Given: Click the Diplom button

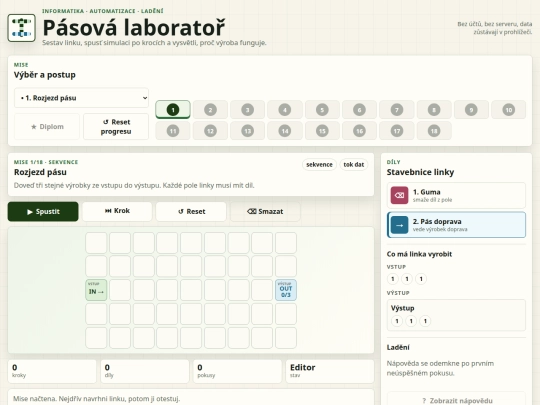Looking at the screenshot, I should 47,127.
